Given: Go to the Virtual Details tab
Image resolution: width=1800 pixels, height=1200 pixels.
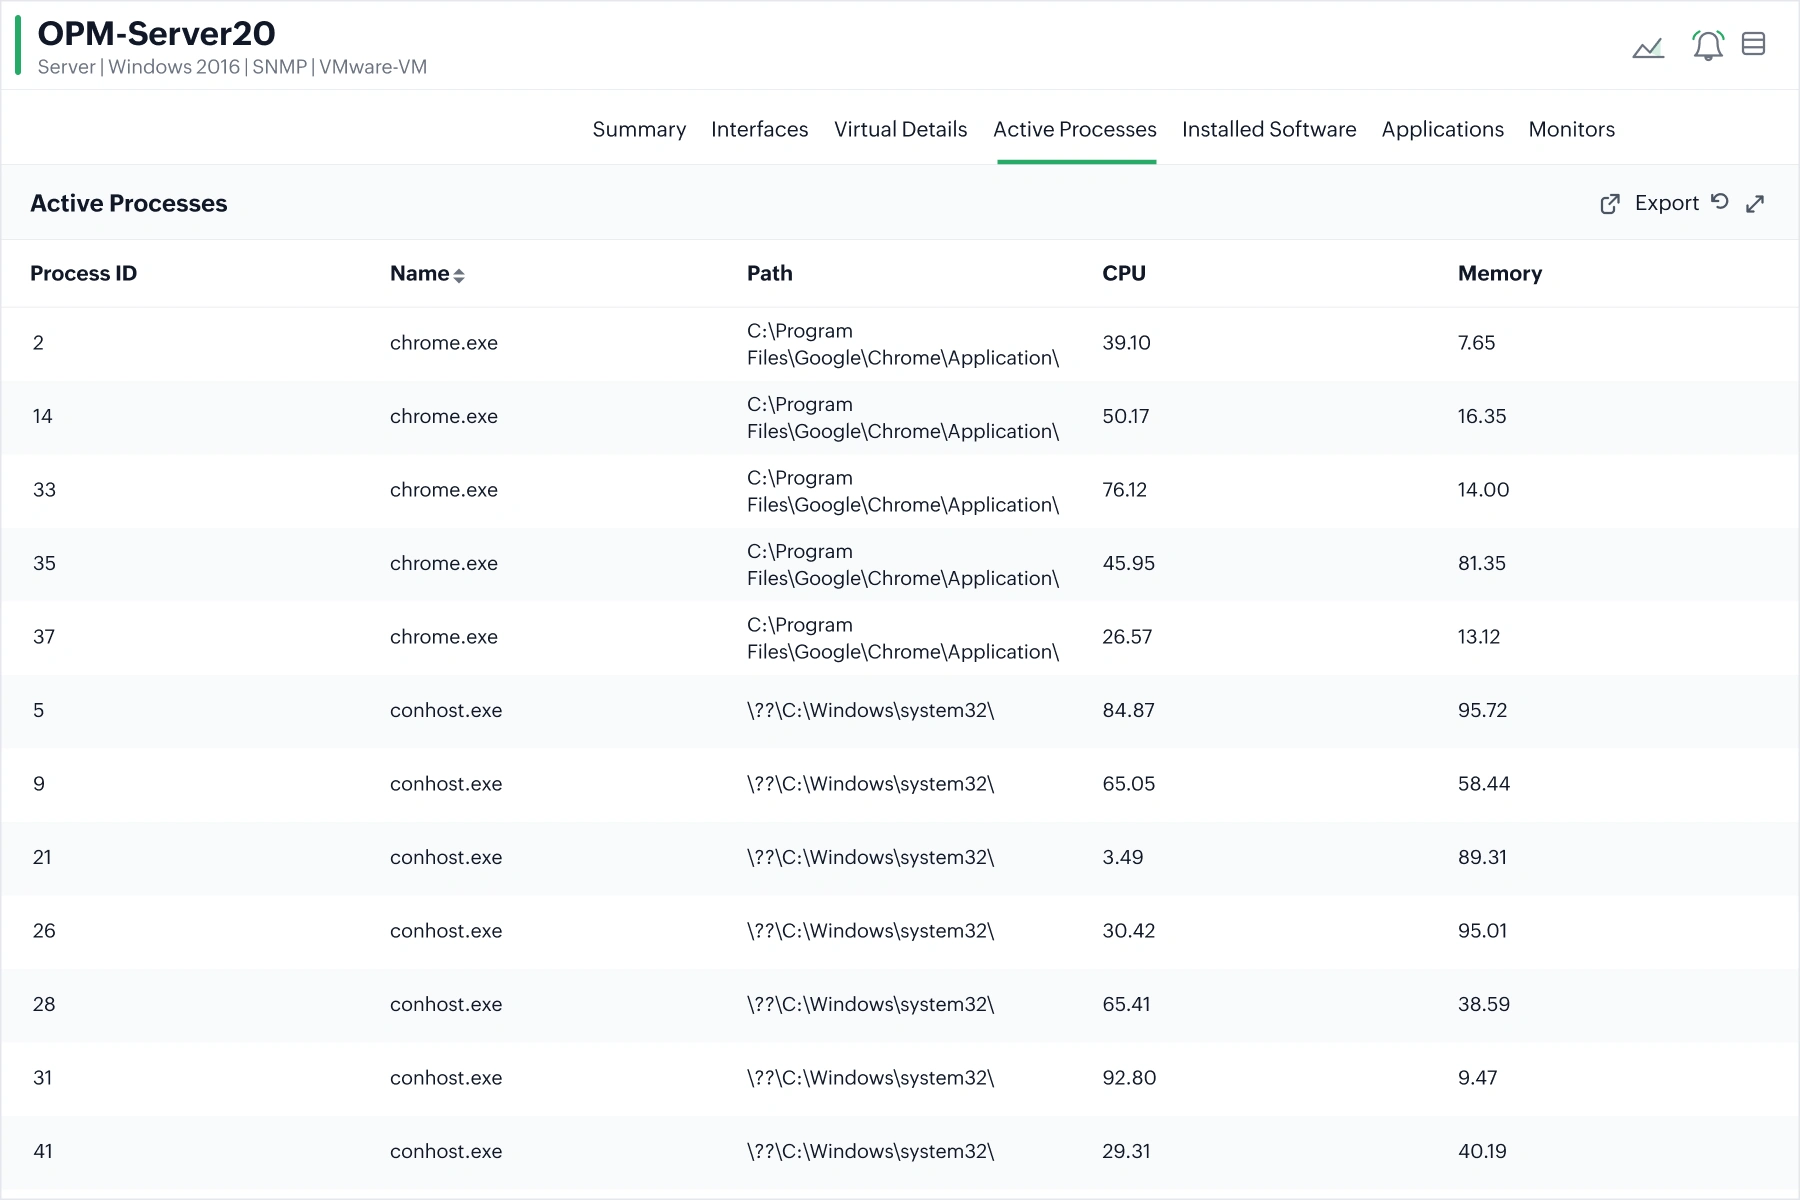Looking at the screenshot, I should point(900,129).
